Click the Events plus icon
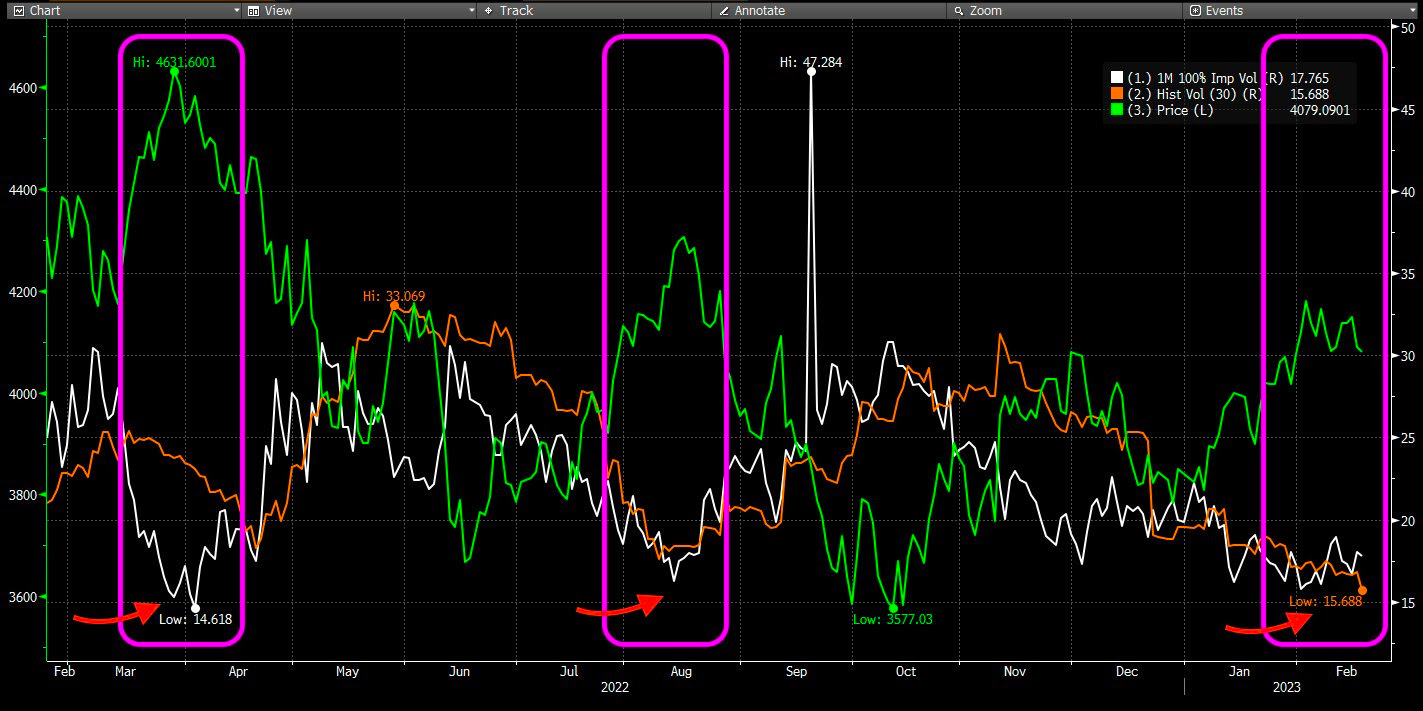This screenshot has width=1423, height=711. tap(1194, 10)
